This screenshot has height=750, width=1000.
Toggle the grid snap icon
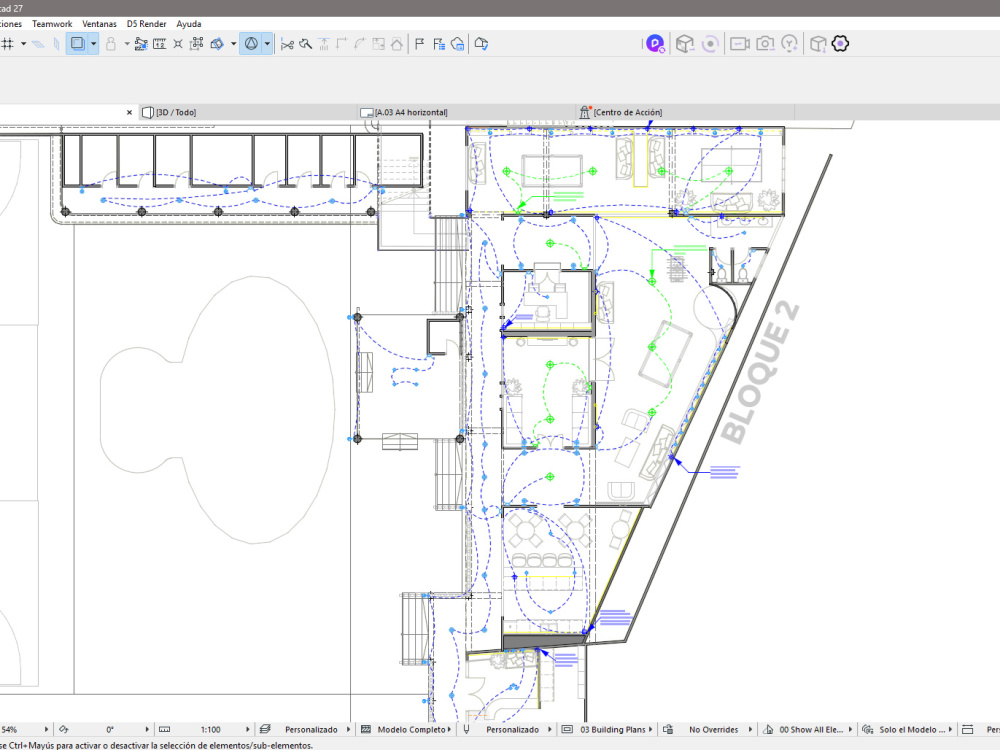8,44
